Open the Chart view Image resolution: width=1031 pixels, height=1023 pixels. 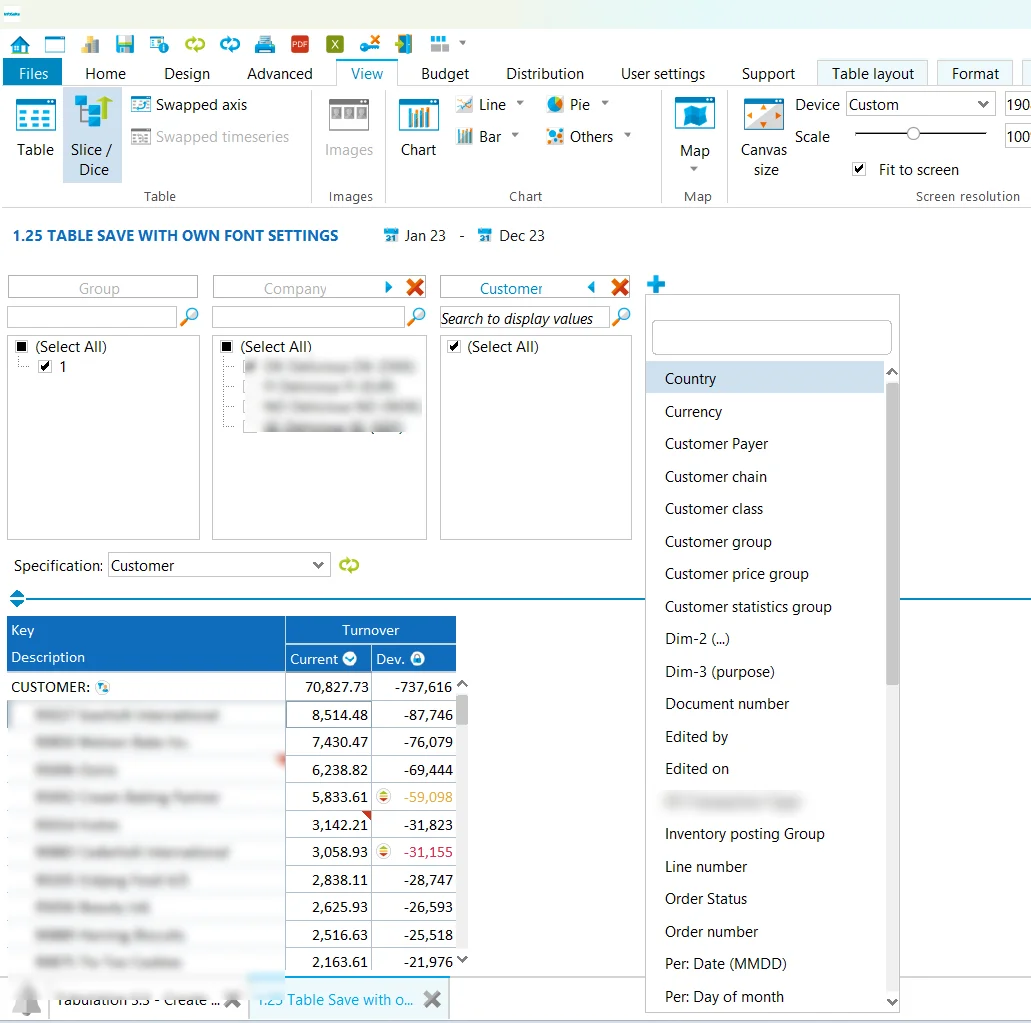(x=419, y=128)
